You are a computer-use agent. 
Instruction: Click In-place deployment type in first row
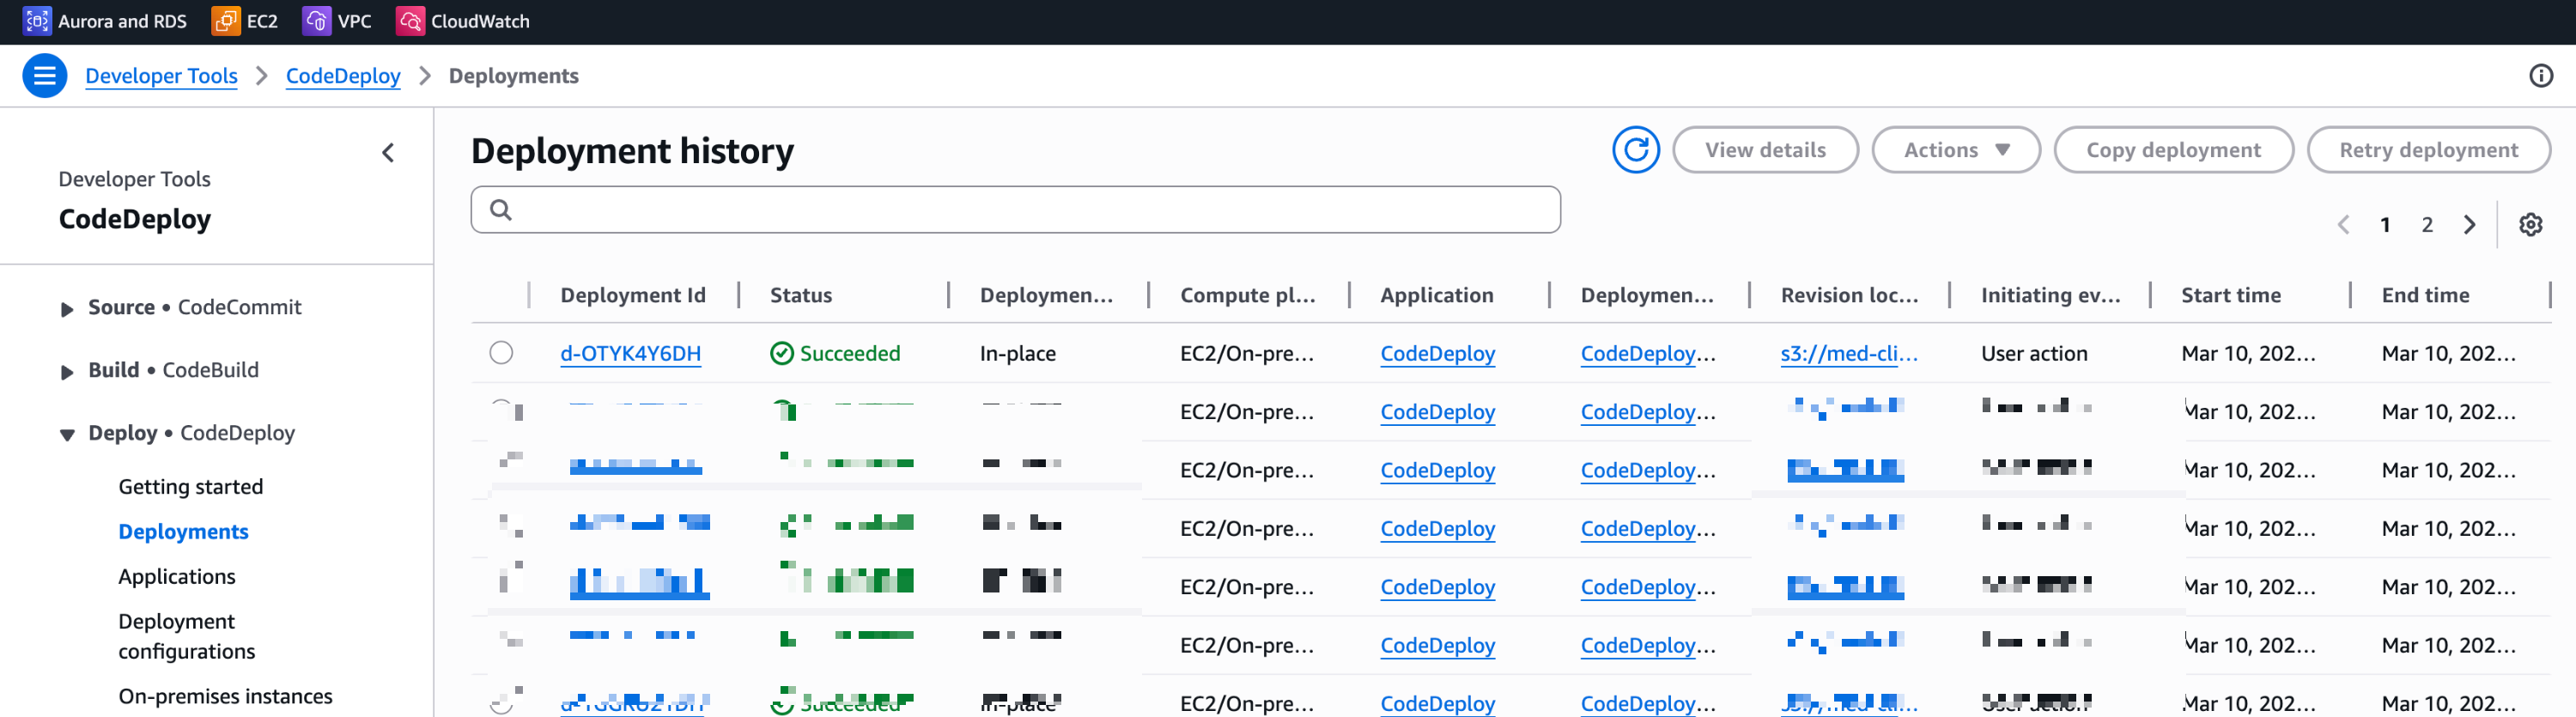(x=1017, y=353)
